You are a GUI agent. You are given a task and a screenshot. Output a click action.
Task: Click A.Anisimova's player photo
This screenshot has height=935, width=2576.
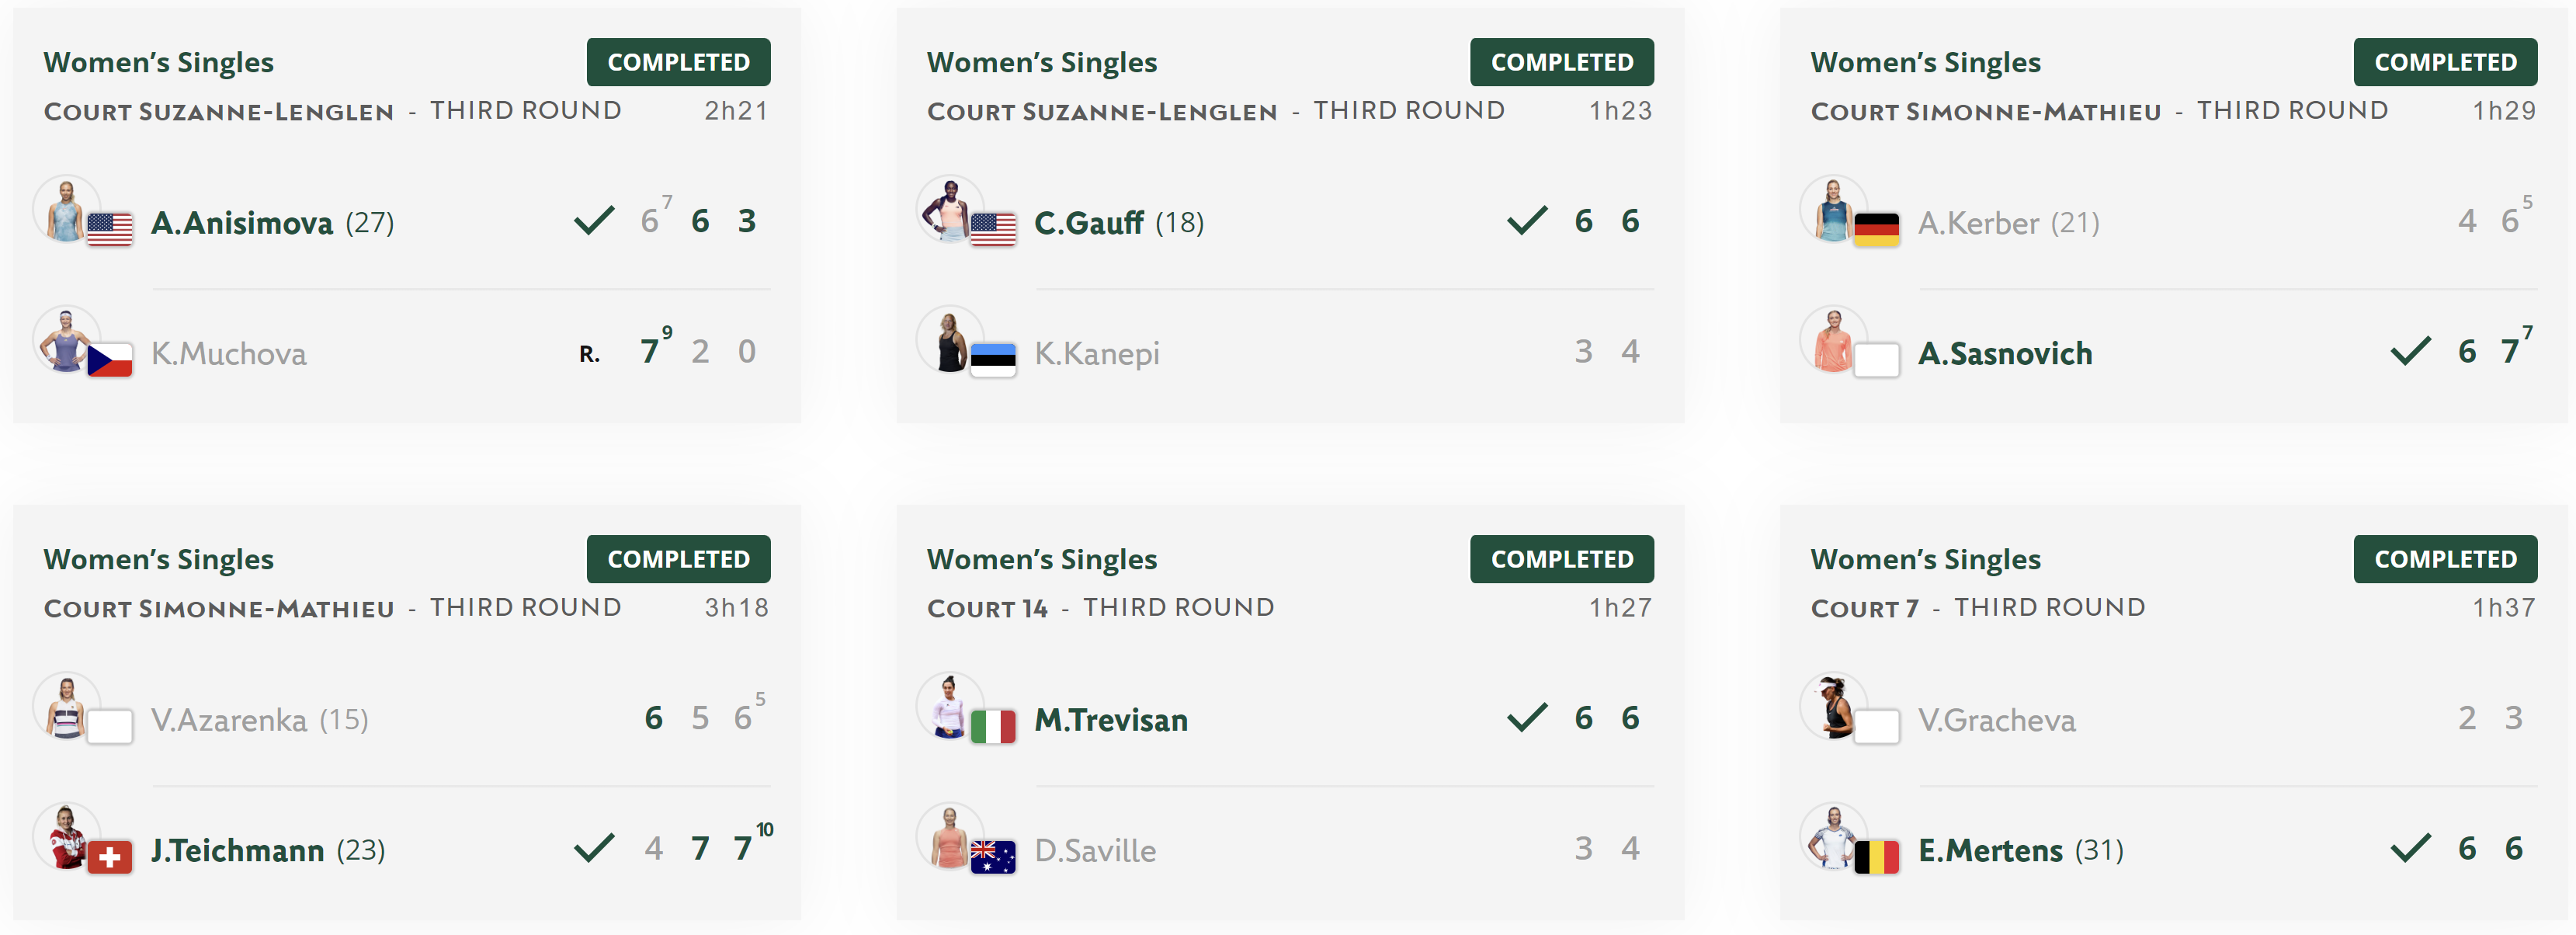[x=66, y=209]
